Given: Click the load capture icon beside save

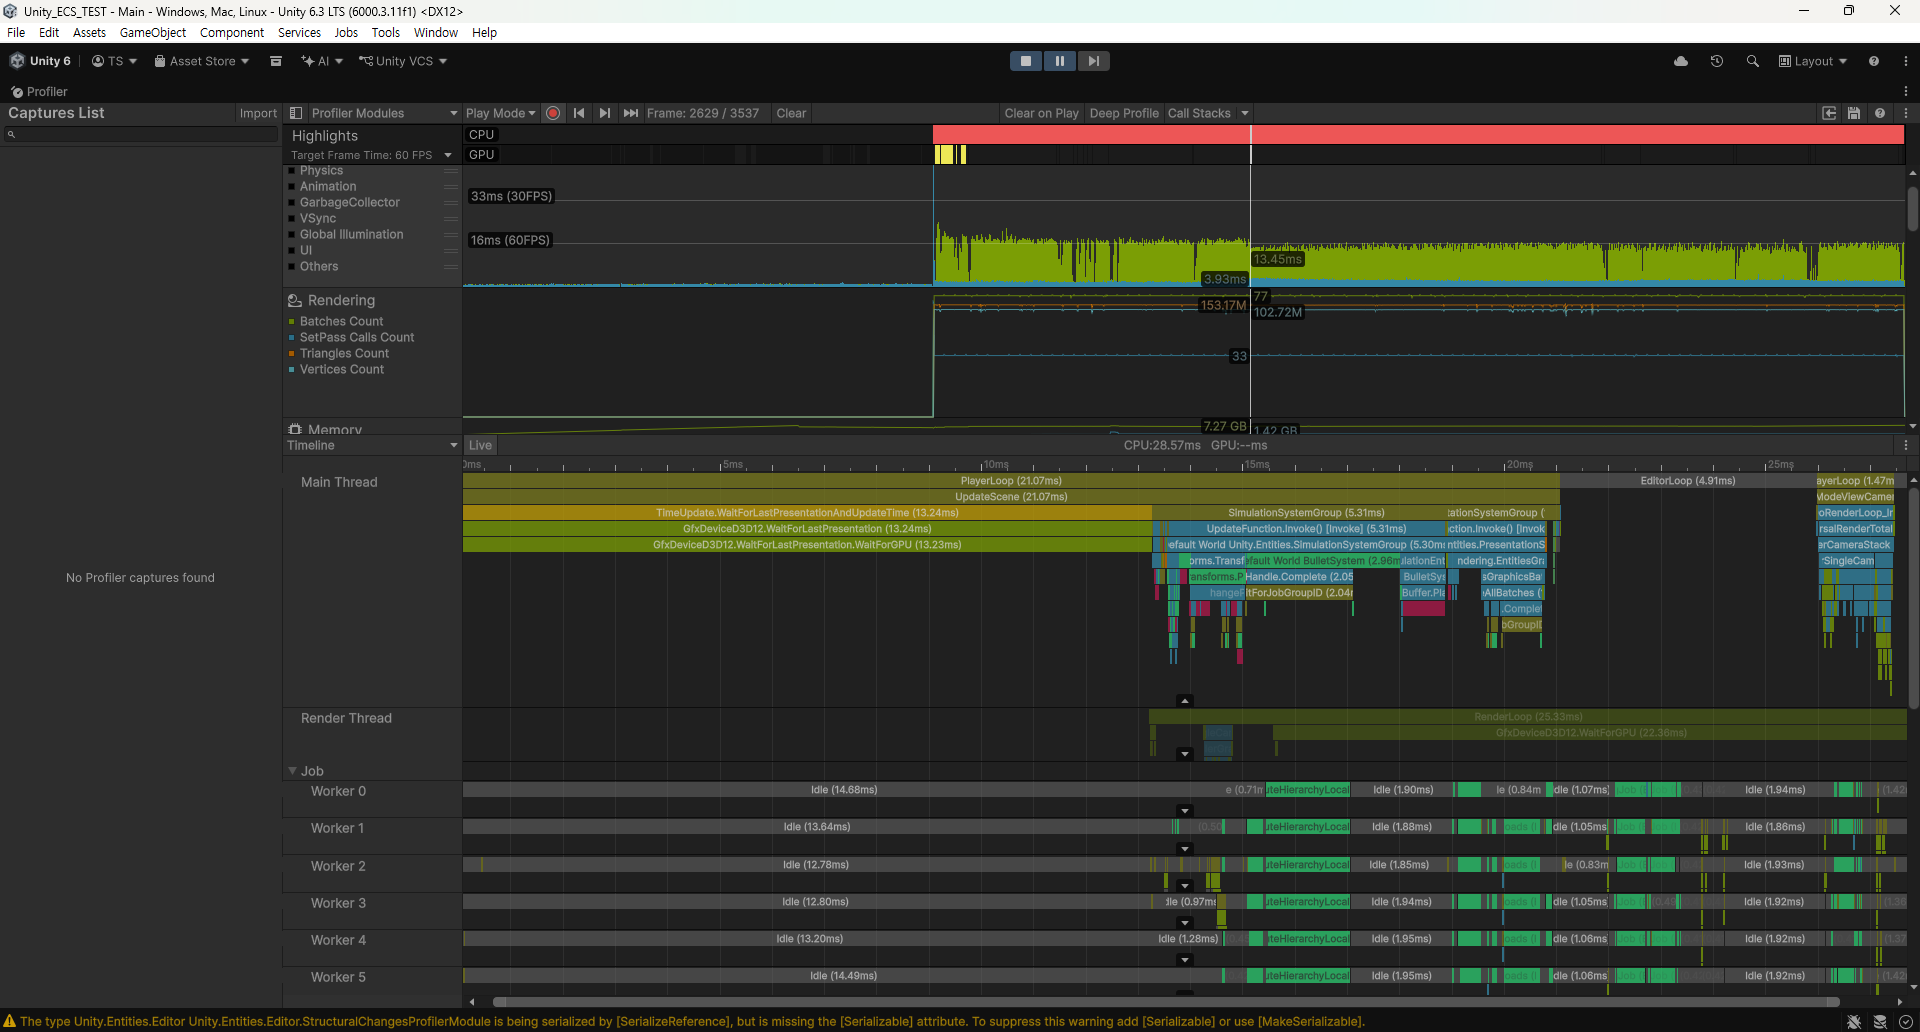Looking at the screenshot, I should pos(1829,113).
